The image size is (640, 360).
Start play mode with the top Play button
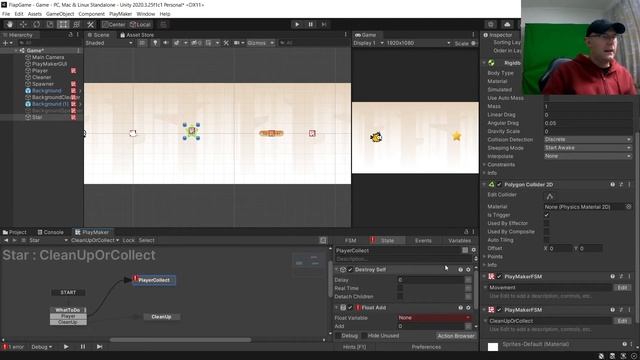point(297,24)
